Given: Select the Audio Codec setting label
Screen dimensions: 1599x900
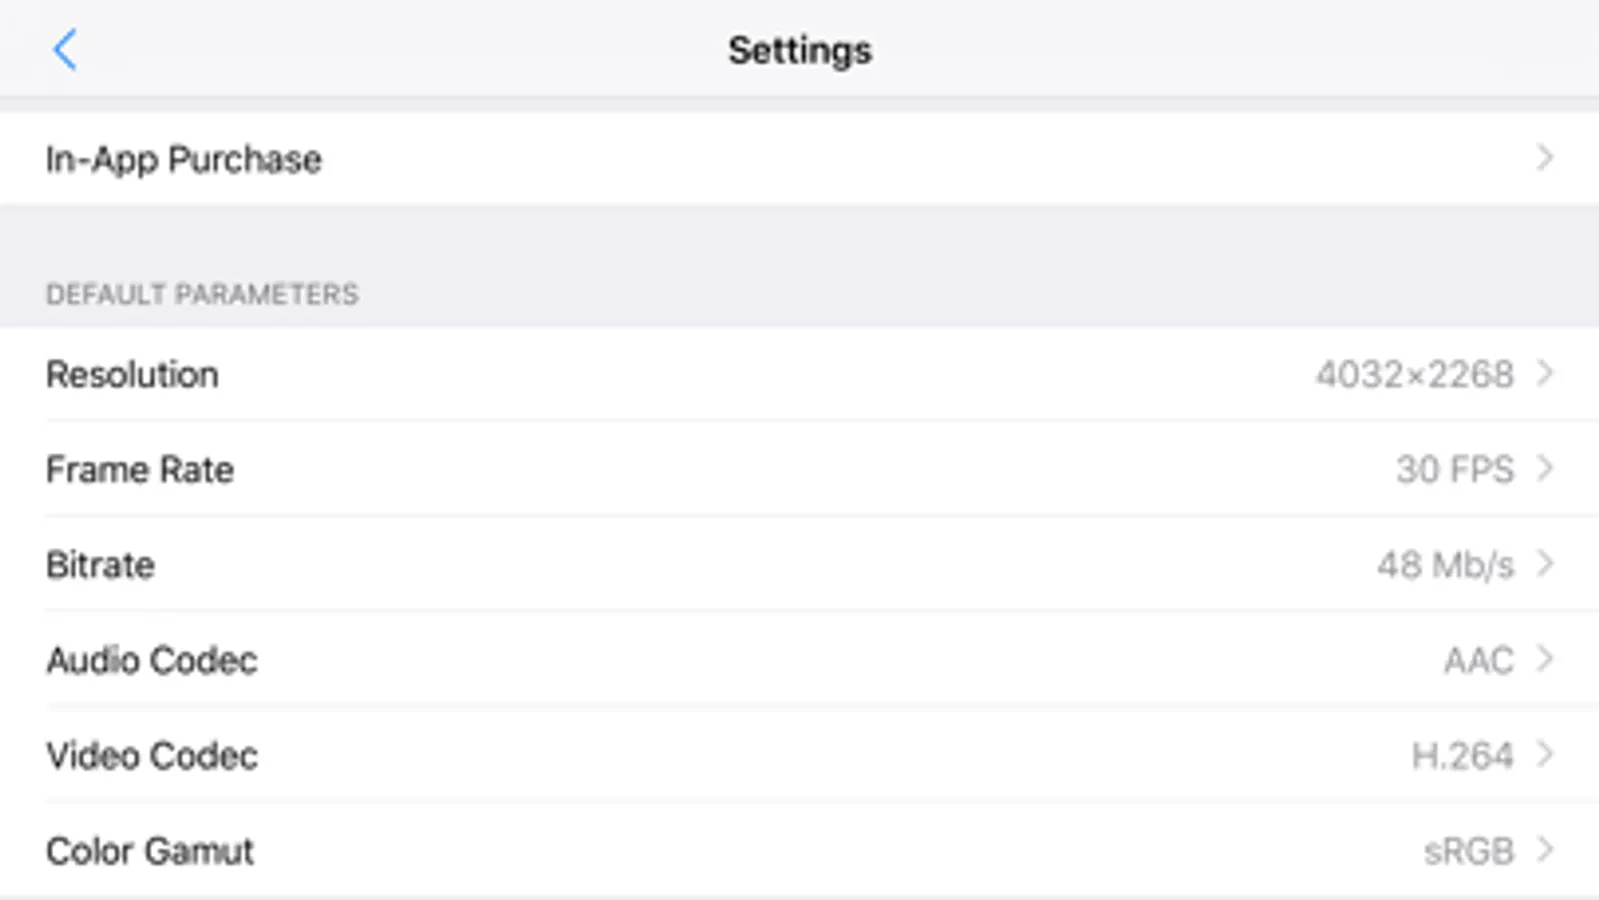Looking at the screenshot, I should pos(152,660).
